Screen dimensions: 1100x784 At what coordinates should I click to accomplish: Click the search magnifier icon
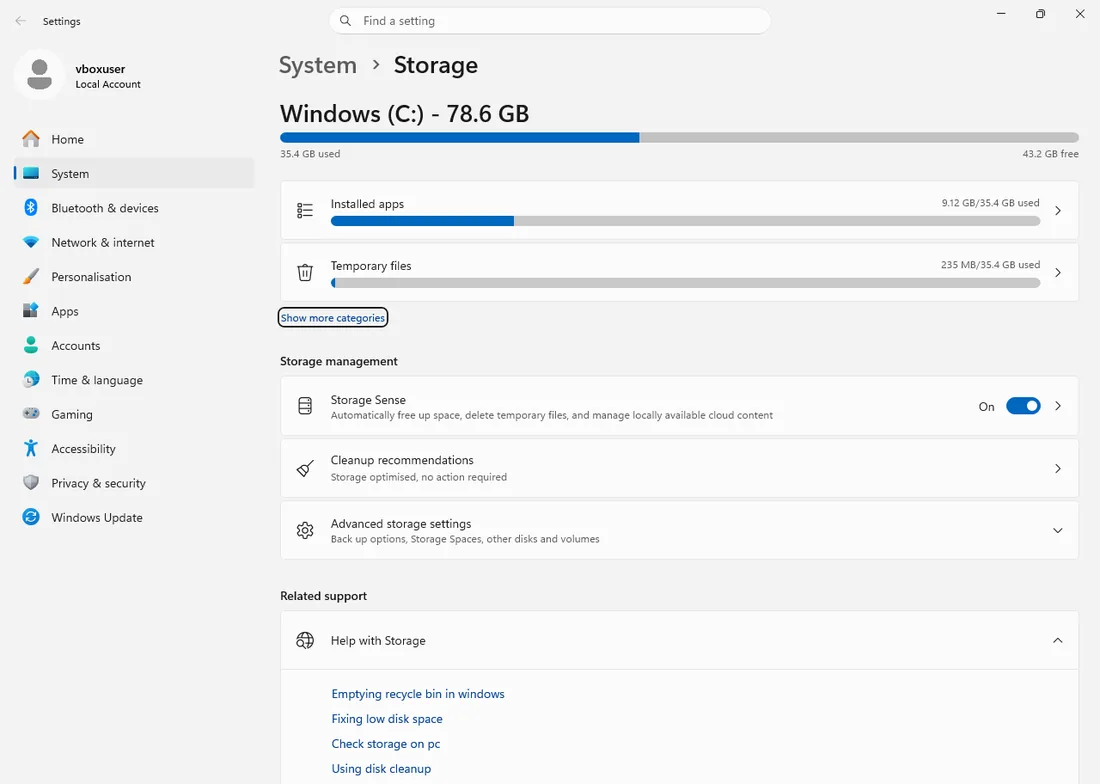[345, 21]
